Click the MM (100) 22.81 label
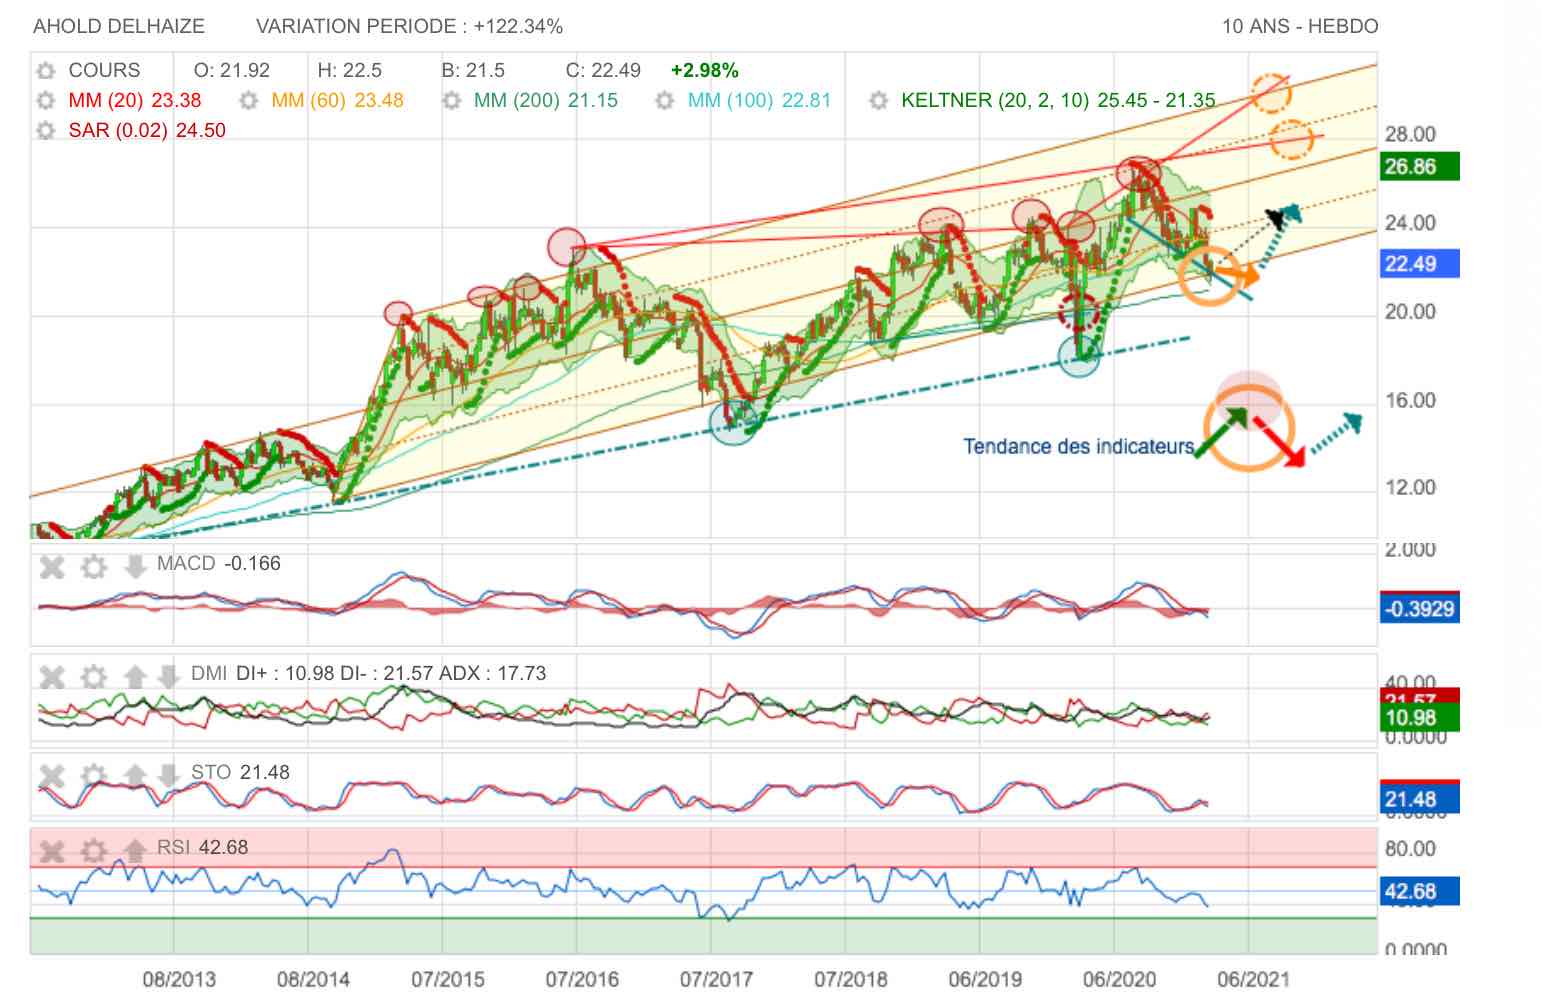This screenshot has height=1006, width=1542. coord(759,101)
